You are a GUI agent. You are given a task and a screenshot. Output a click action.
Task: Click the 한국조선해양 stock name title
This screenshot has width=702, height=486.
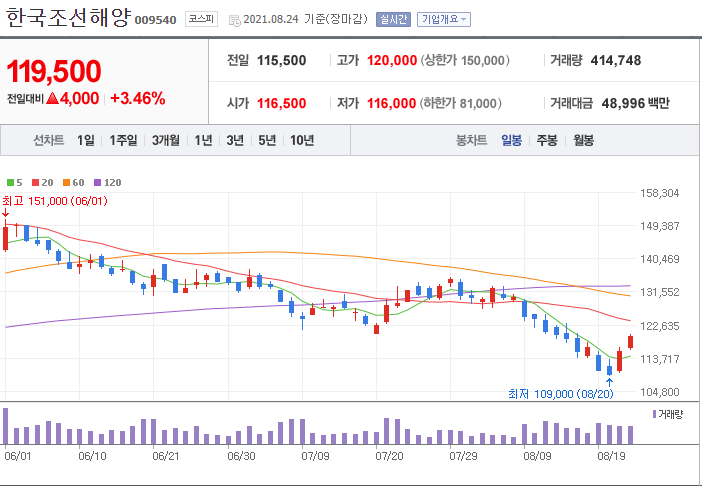pyautogui.click(x=68, y=17)
